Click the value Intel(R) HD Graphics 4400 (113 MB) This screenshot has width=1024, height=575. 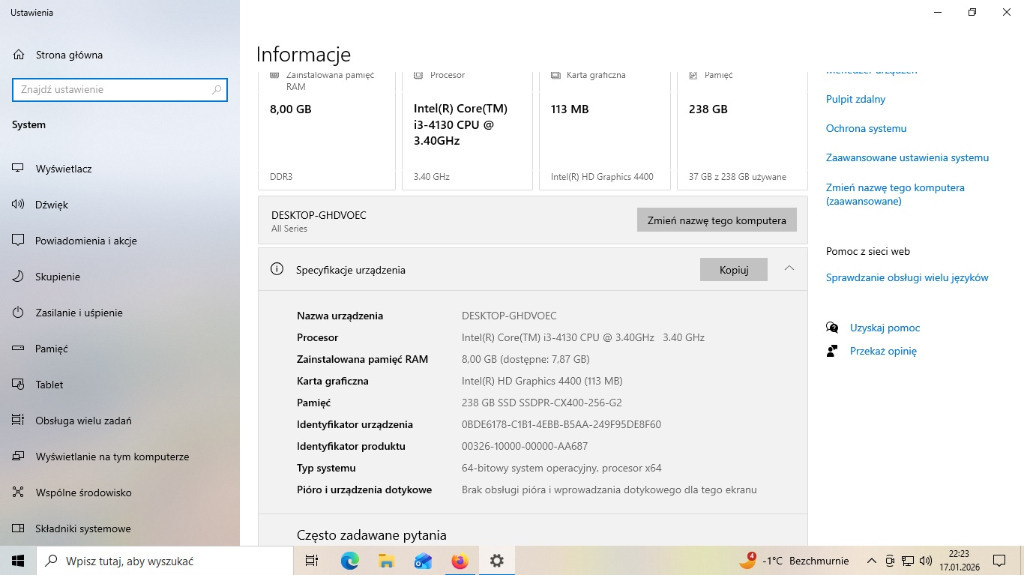[542, 381]
